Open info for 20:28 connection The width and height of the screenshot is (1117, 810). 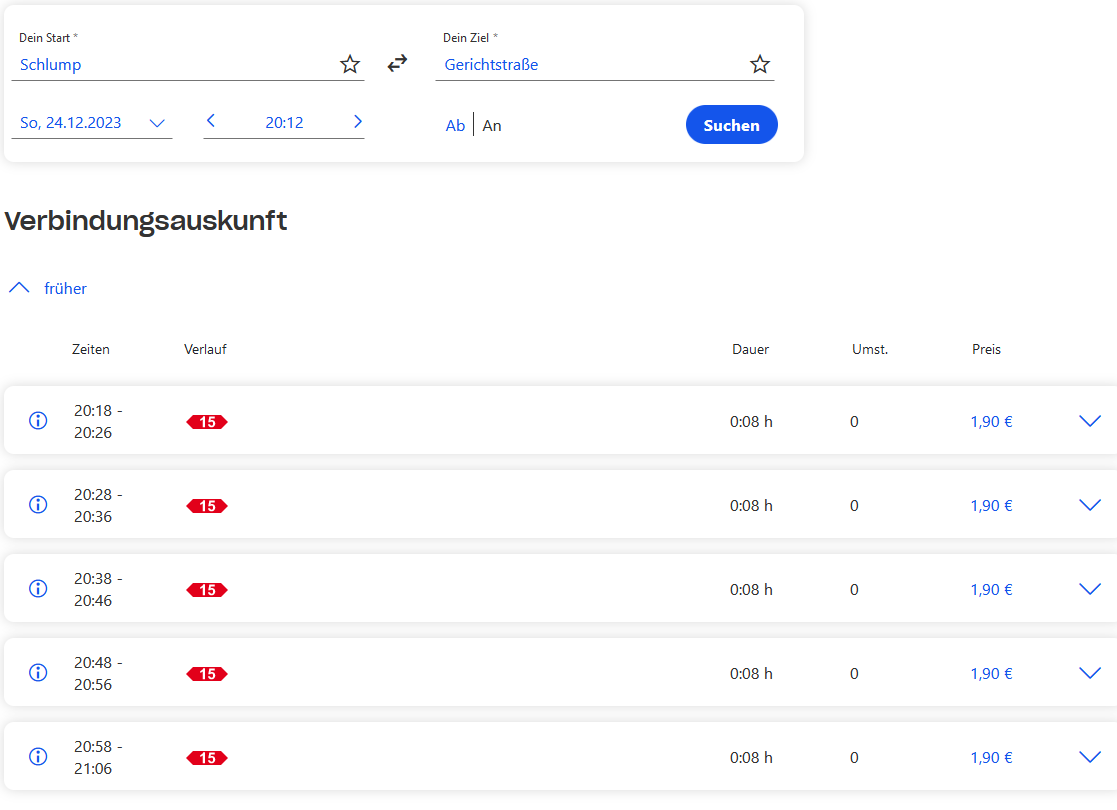(x=38, y=504)
